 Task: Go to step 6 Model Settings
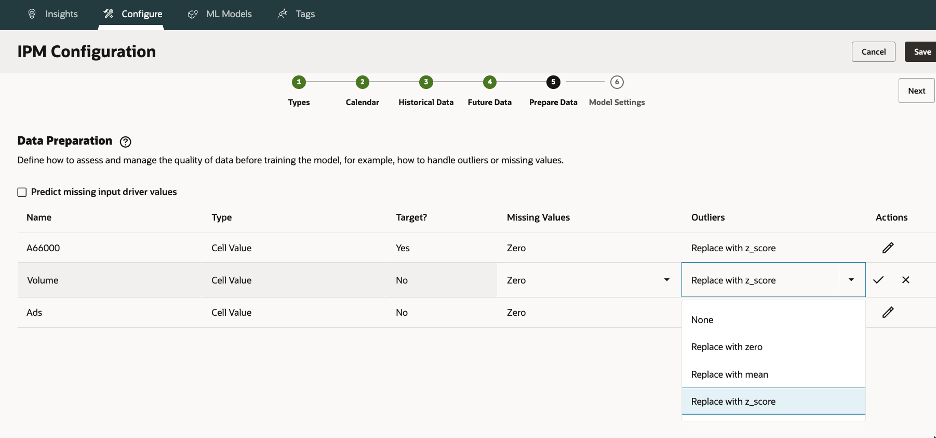617,82
